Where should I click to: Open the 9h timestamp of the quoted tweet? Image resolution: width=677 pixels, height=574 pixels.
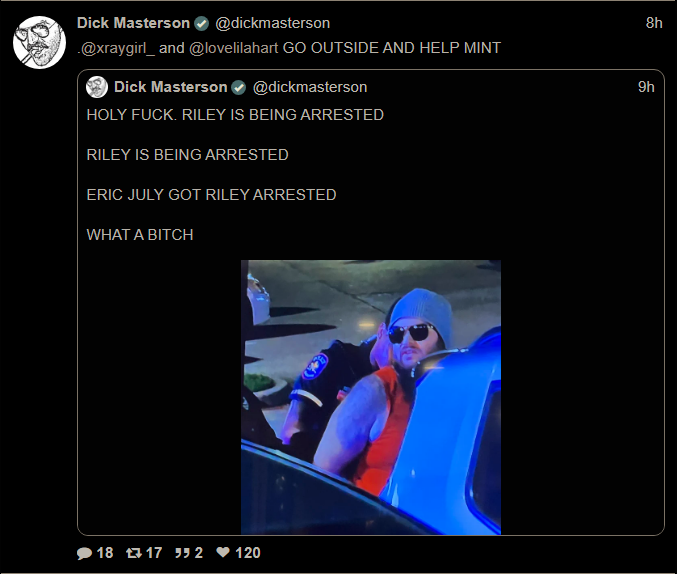[x=646, y=87]
